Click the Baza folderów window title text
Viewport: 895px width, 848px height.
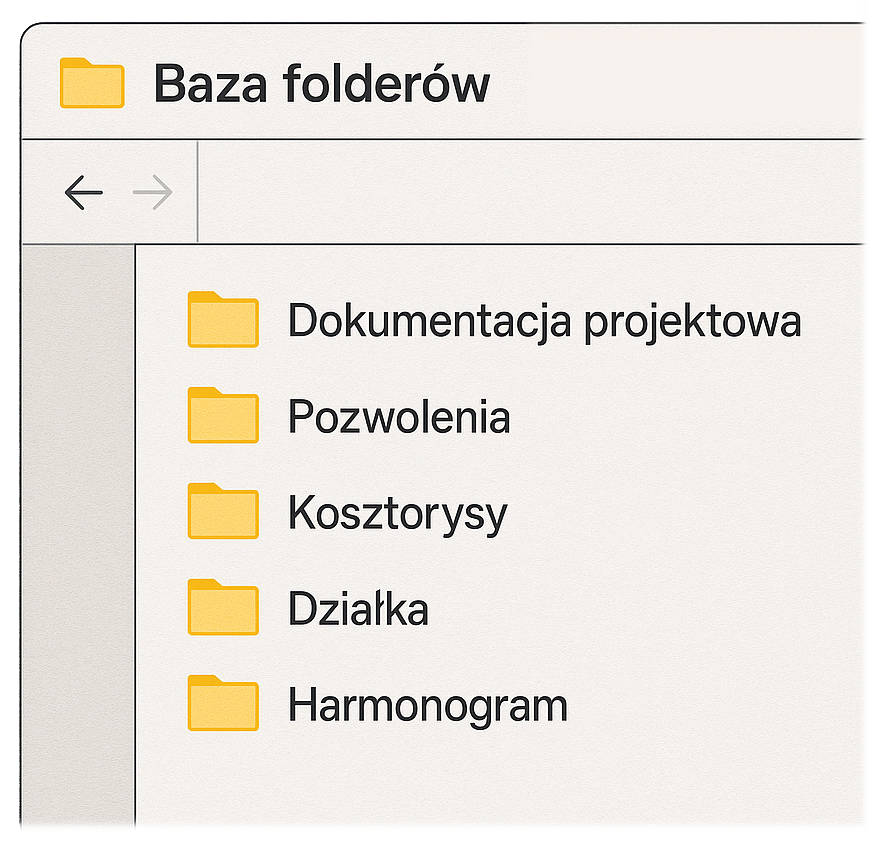321,84
